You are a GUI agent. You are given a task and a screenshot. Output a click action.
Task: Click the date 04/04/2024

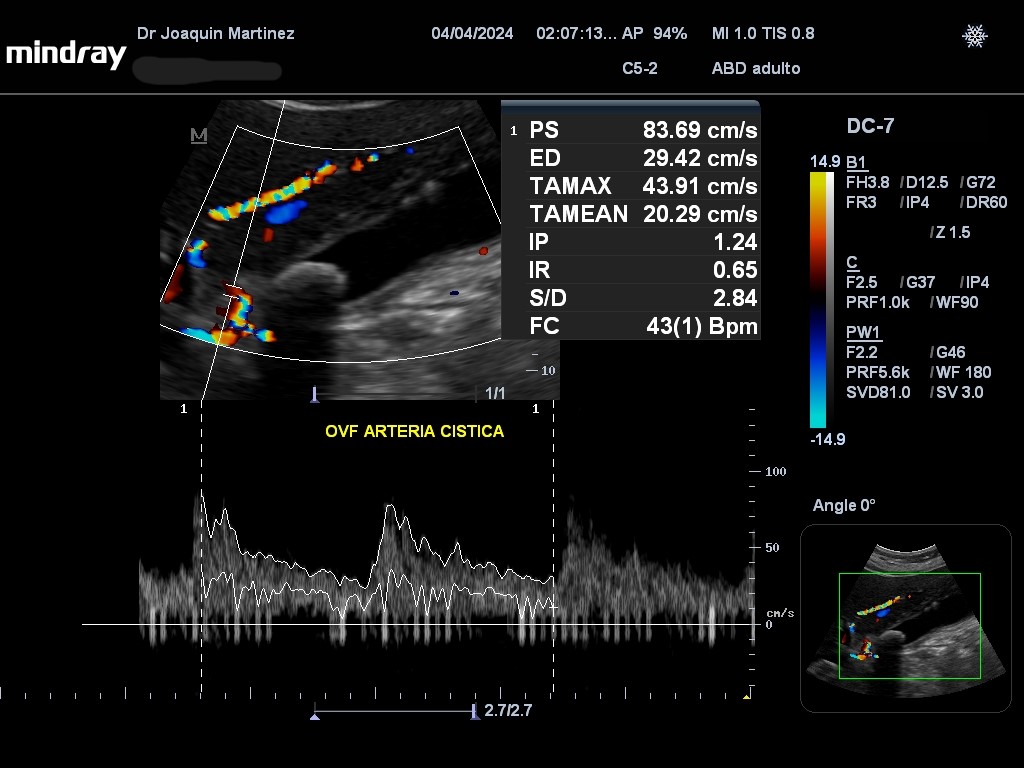tap(472, 33)
